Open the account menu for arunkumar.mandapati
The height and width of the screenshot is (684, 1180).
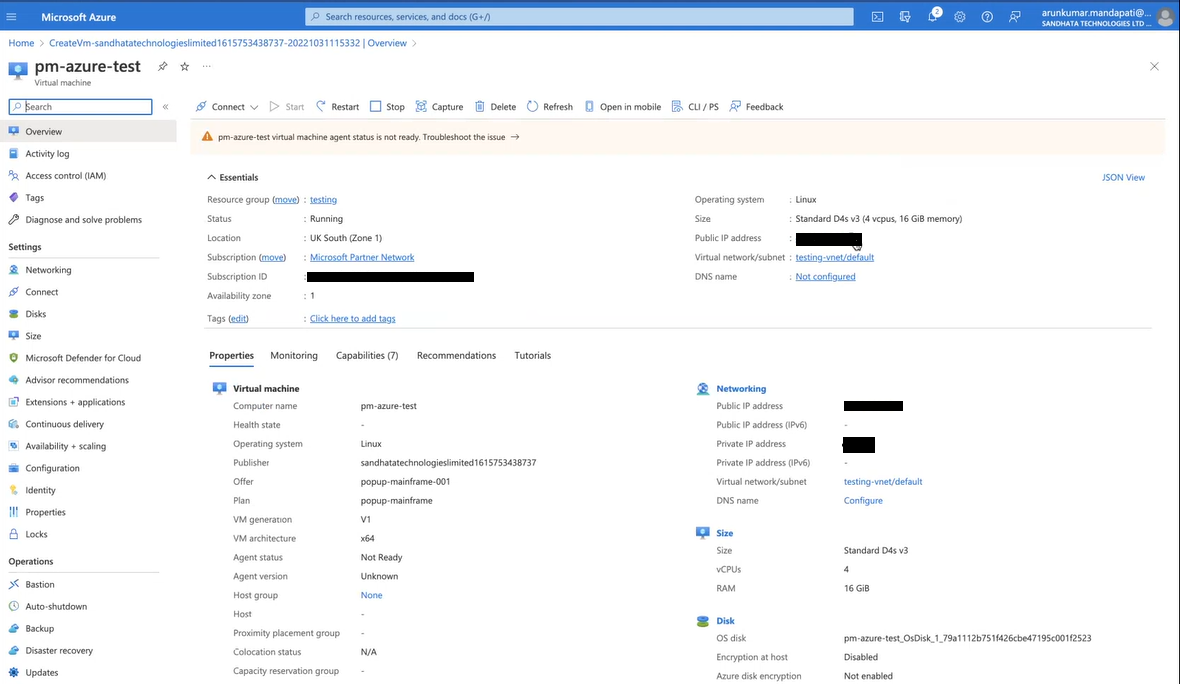(x=1106, y=17)
